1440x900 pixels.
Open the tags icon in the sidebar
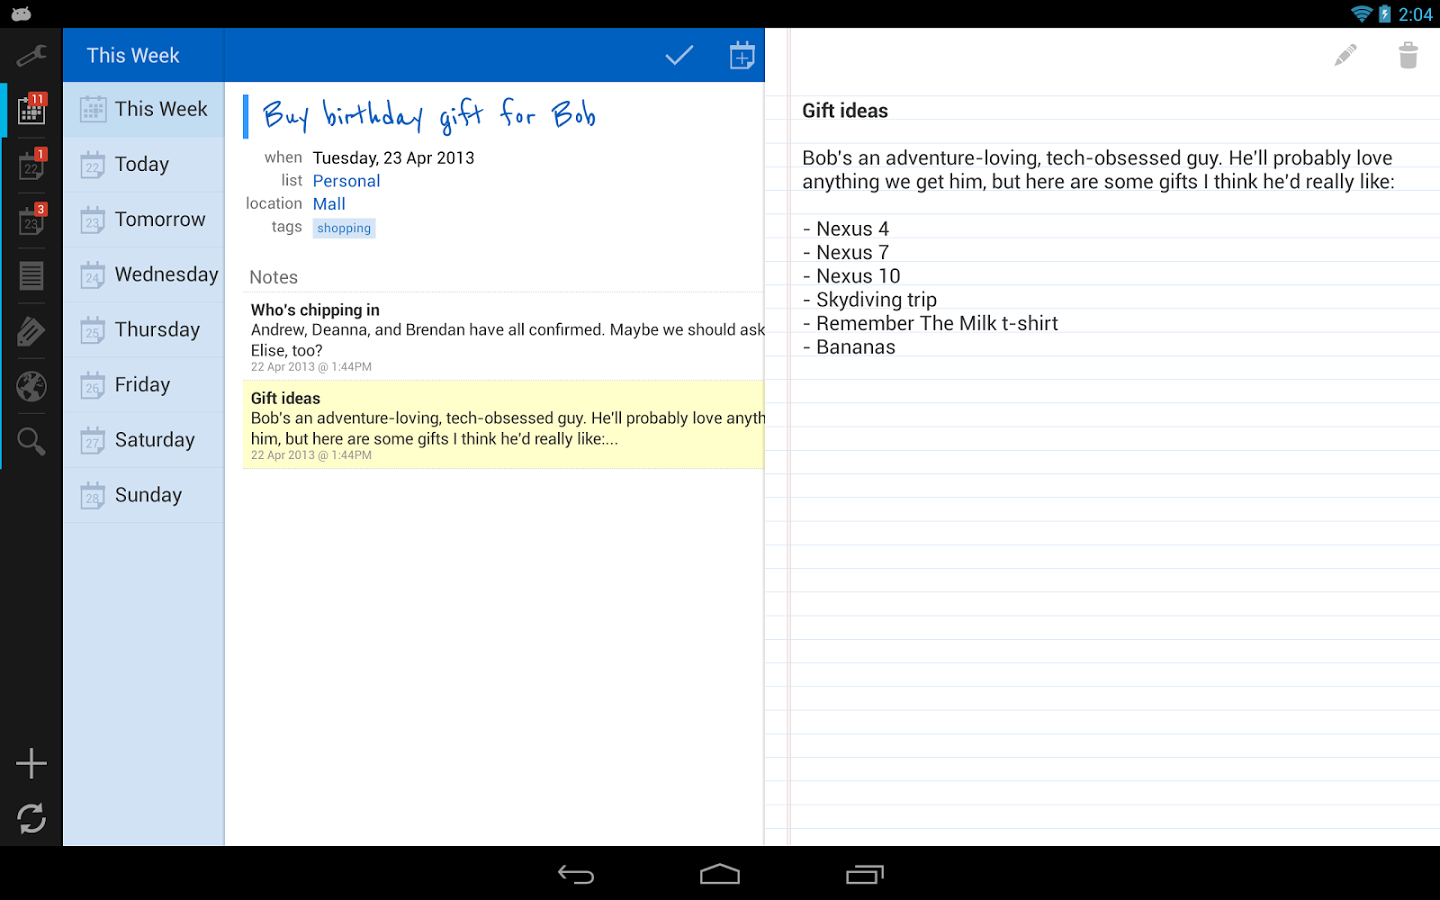[x=31, y=331]
